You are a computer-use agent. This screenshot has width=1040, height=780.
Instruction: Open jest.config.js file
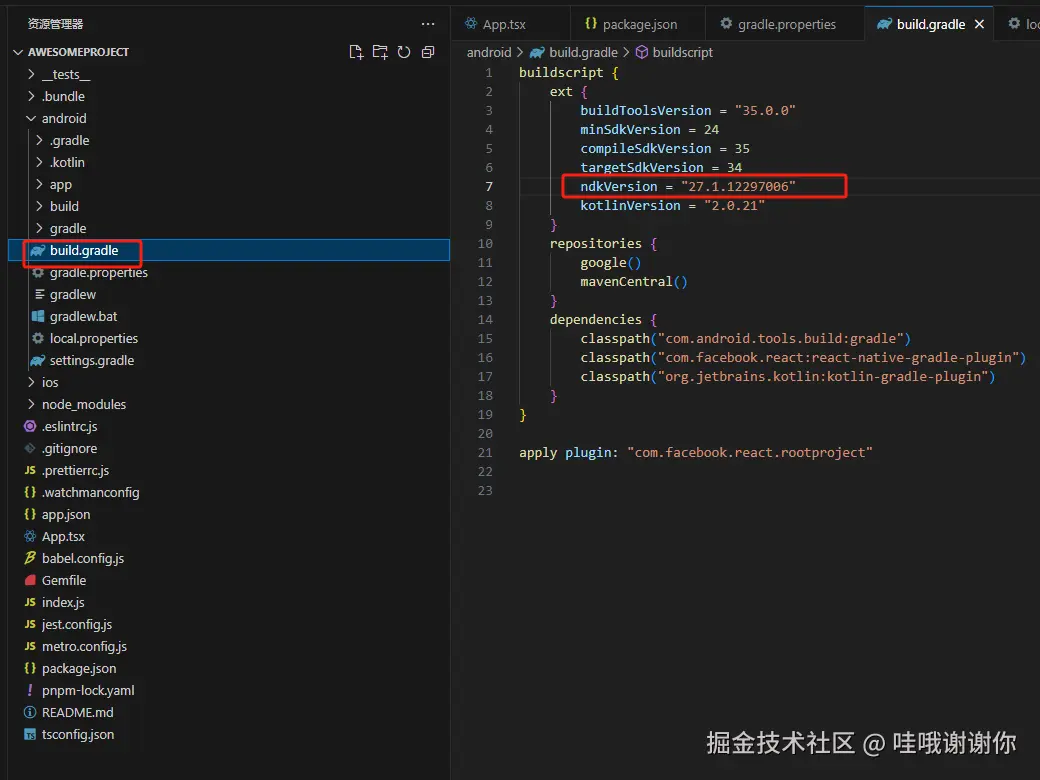pyautogui.click(x=229, y=625)
